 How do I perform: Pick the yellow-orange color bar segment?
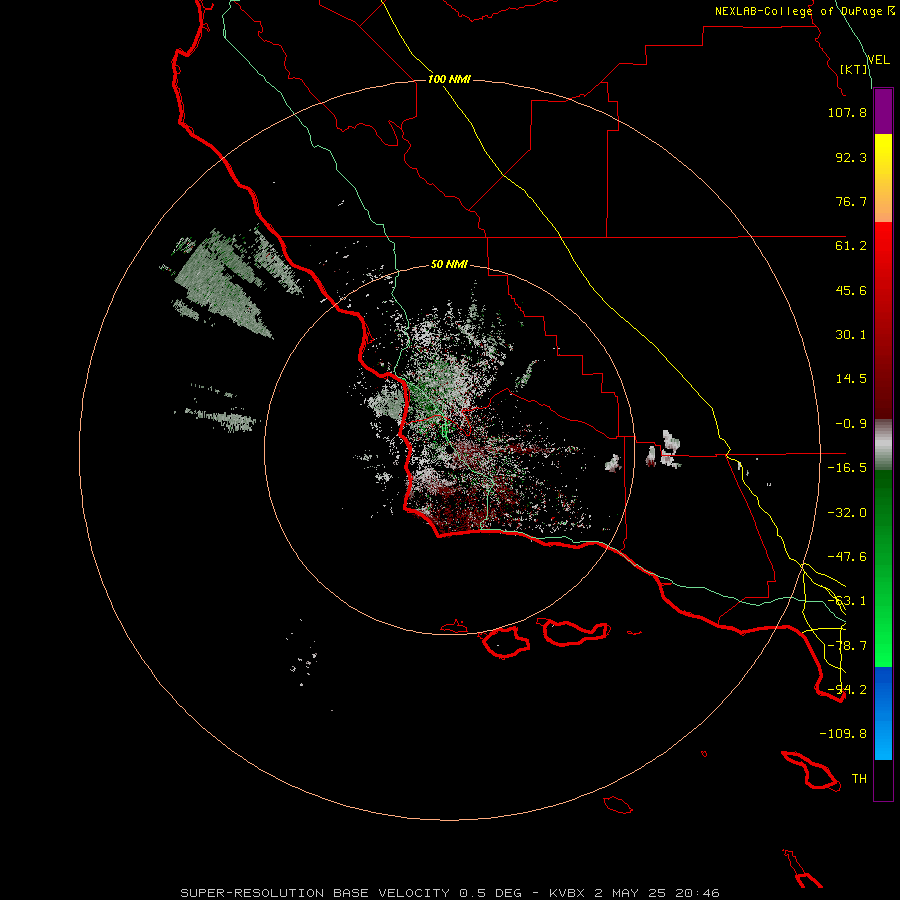point(883,178)
